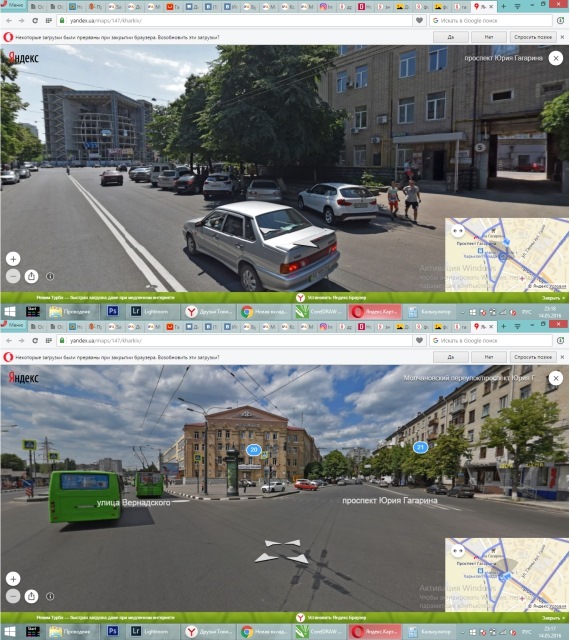Reload the page in the upper browser window

point(35,20)
